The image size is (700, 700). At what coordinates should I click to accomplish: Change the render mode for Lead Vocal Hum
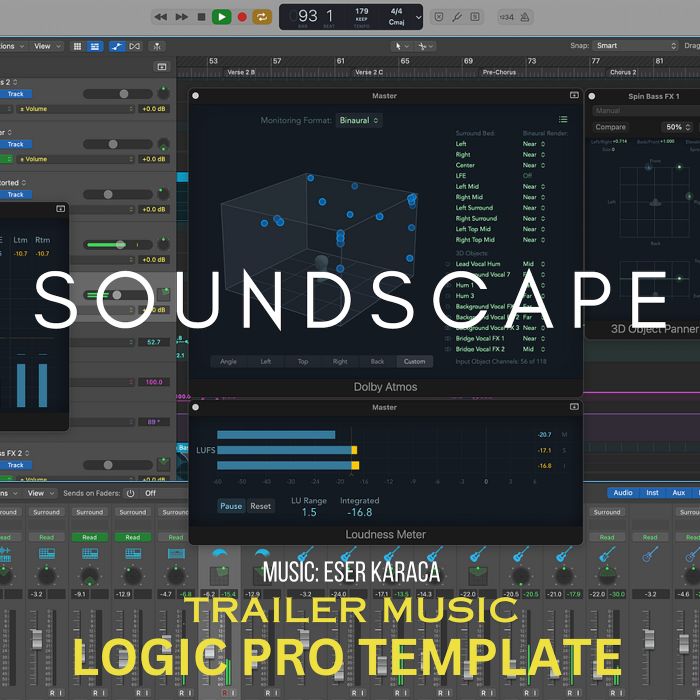534,264
